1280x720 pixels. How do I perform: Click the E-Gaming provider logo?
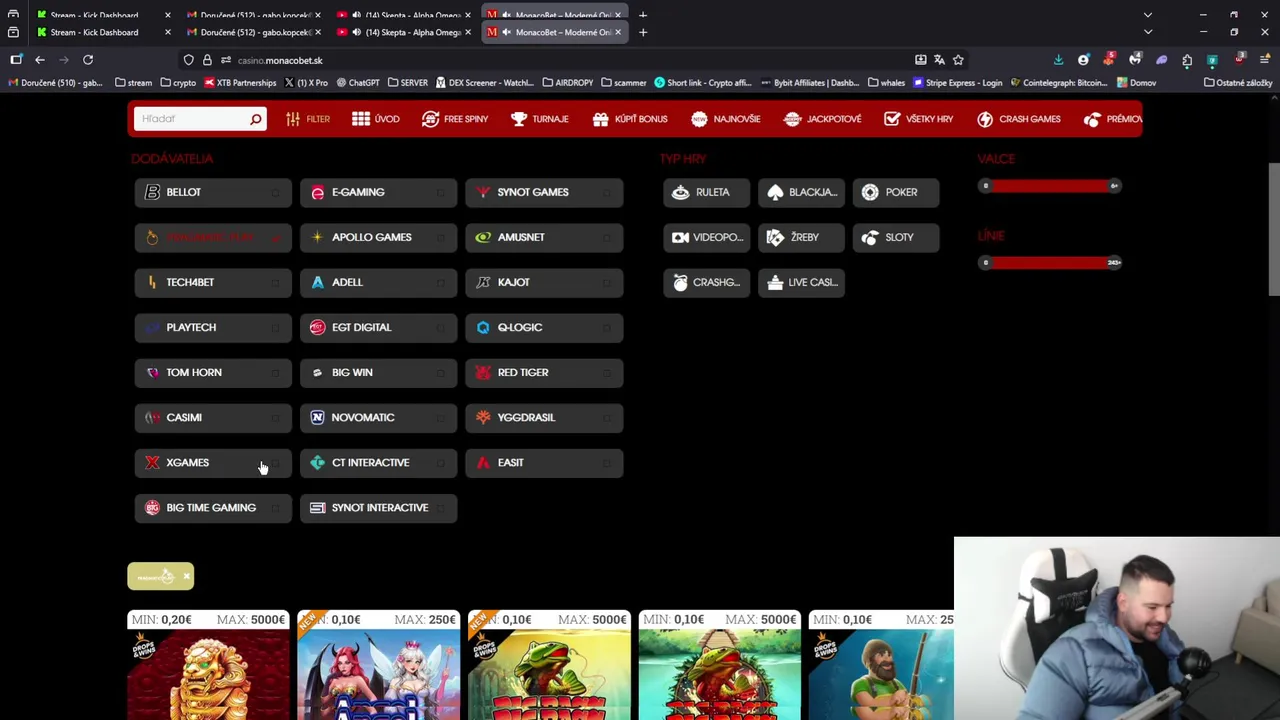(318, 192)
